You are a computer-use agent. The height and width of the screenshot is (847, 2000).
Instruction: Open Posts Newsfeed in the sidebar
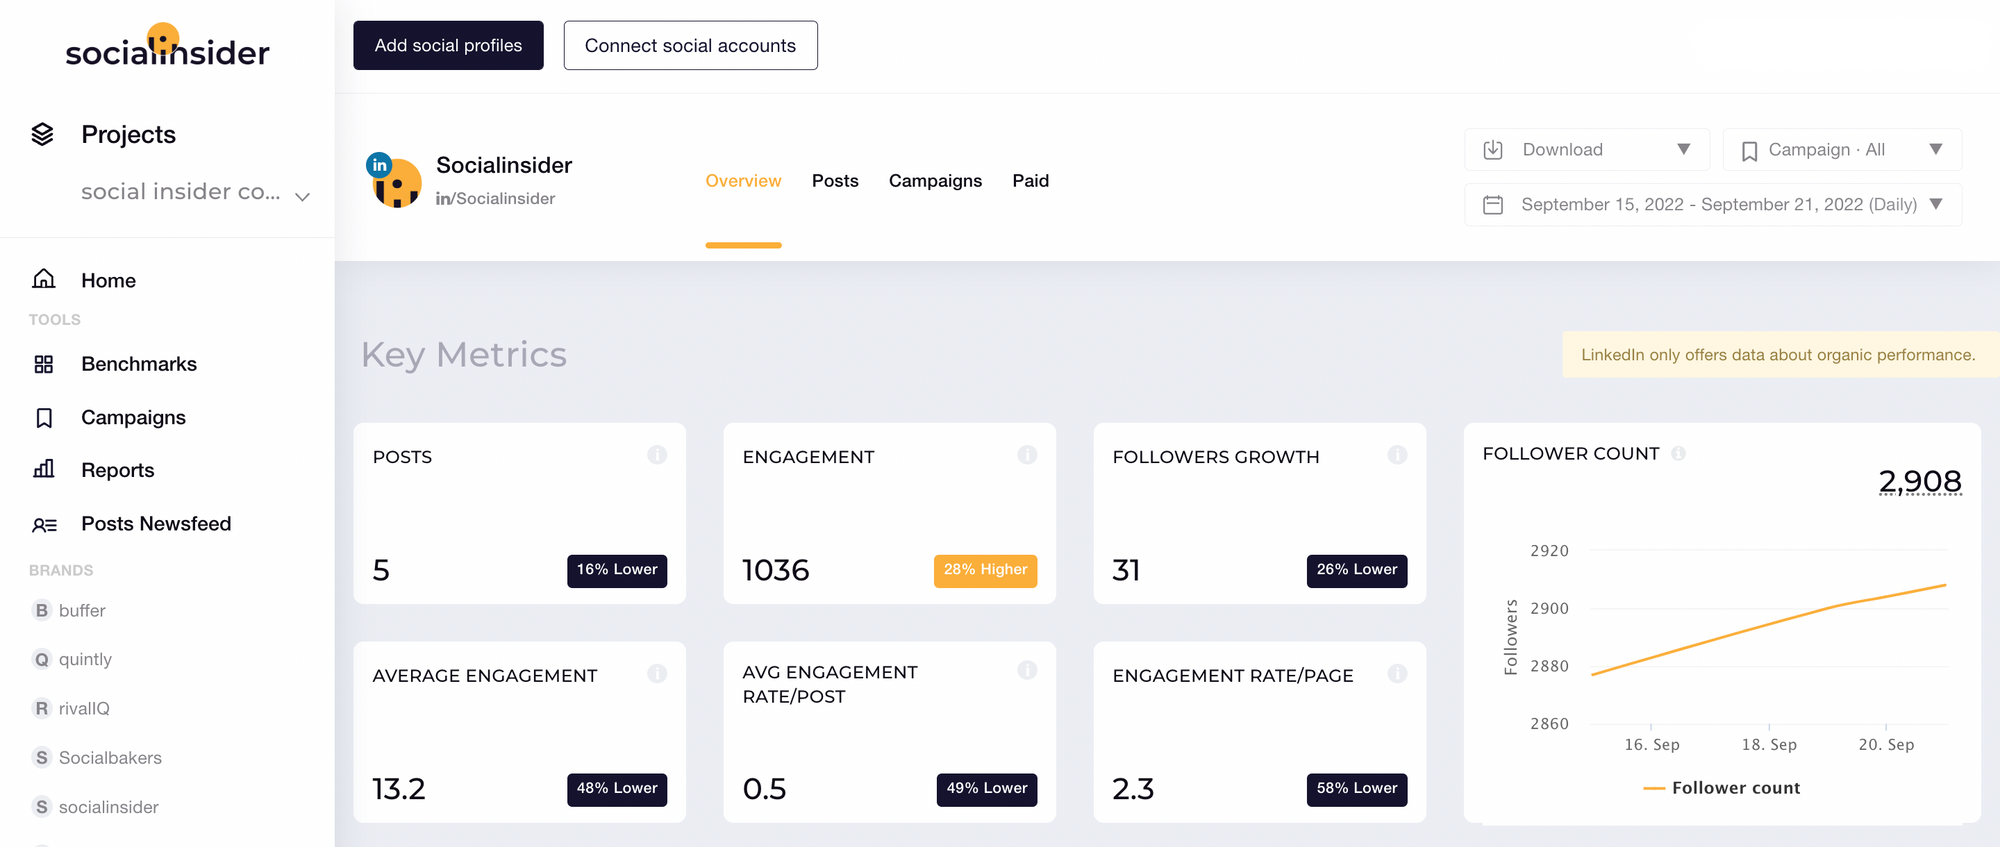click(156, 523)
